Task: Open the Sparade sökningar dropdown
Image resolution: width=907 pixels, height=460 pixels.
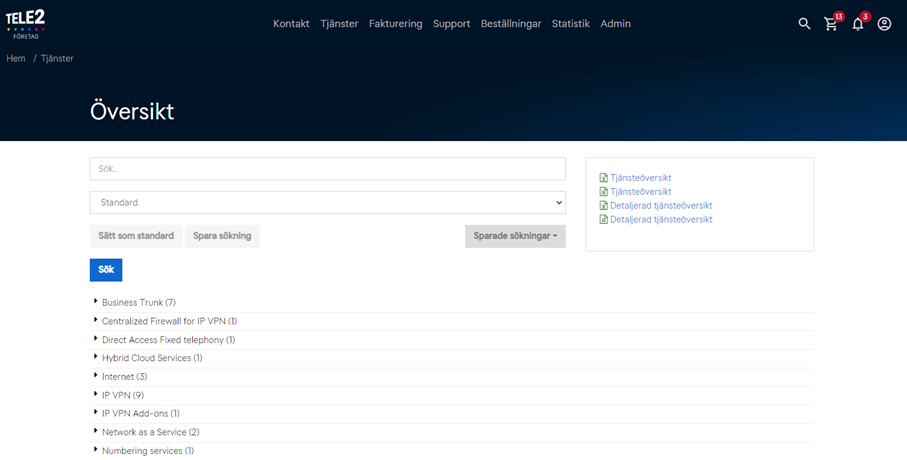Action: [x=515, y=236]
